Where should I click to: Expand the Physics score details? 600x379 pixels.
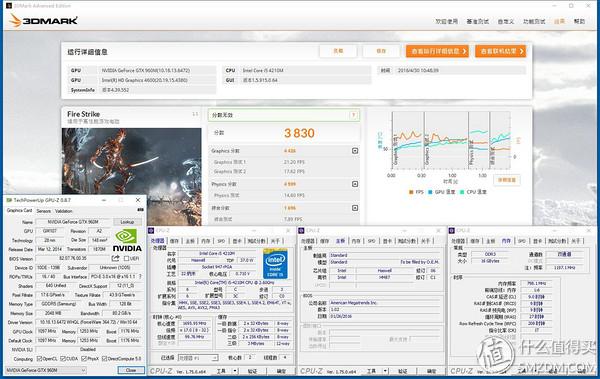(355, 184)
